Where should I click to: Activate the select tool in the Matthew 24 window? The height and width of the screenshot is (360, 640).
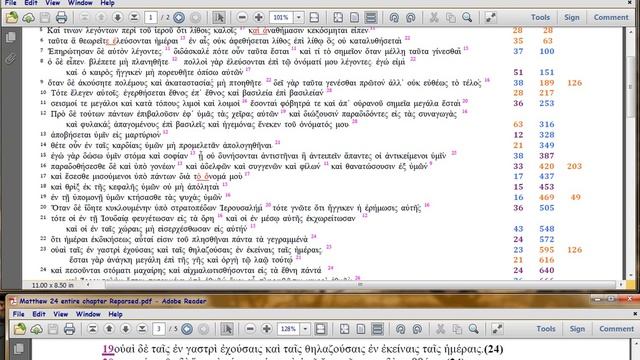(x=227, y=329)
